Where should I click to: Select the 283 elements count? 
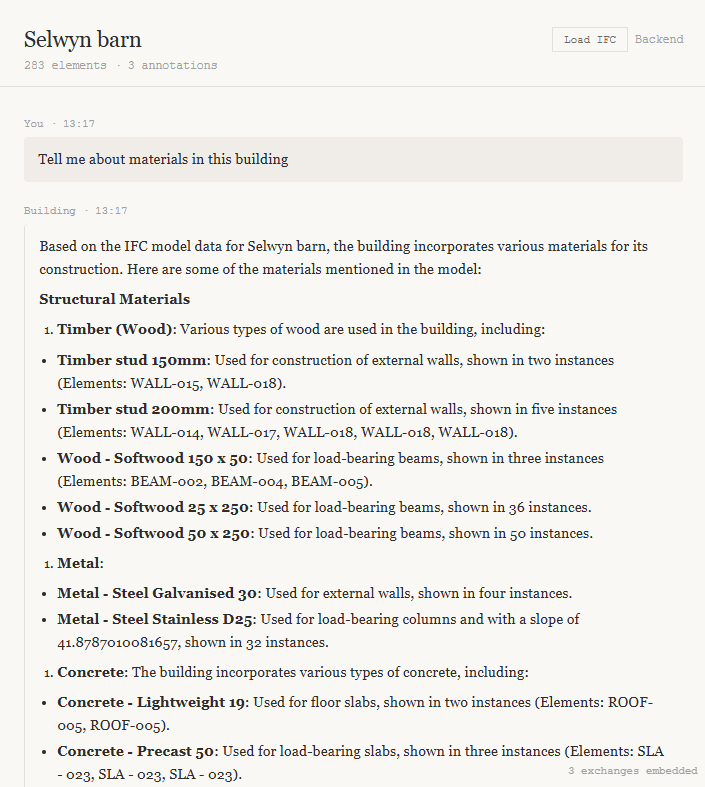[x=65, y=66]
